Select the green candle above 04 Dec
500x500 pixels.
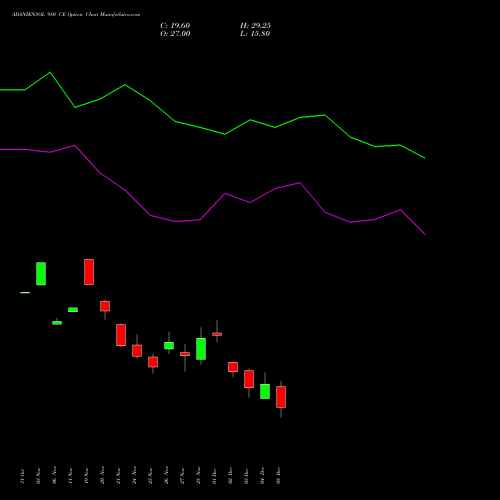pos(265,391)
